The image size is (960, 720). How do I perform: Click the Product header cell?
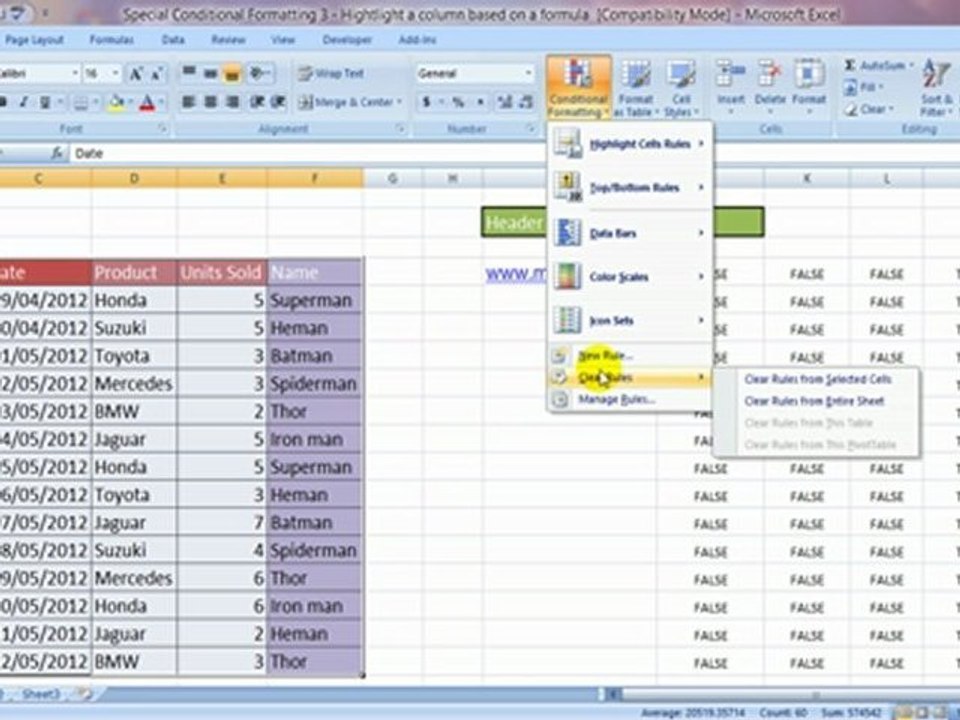(x=133, y=272)
